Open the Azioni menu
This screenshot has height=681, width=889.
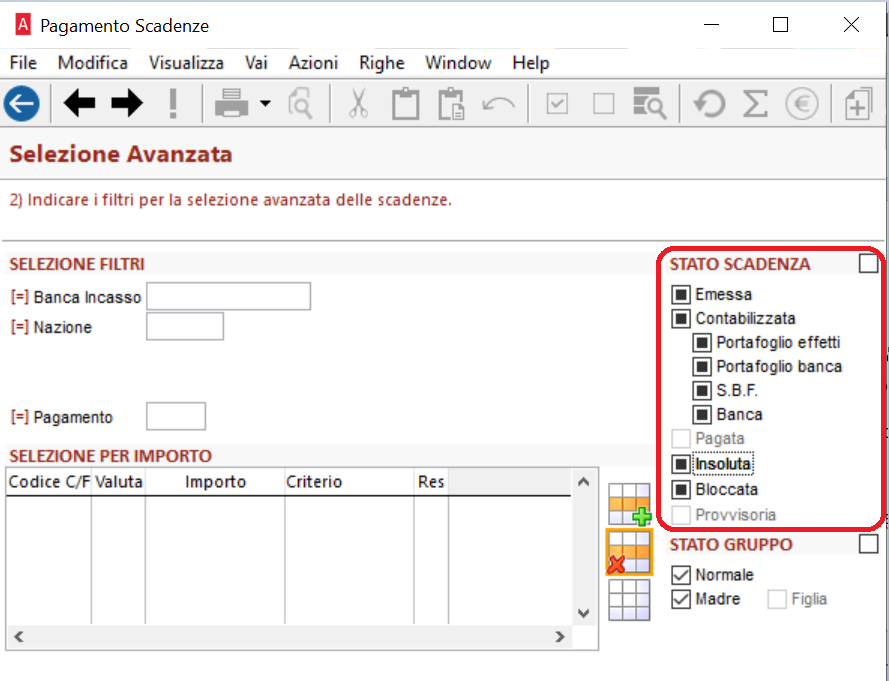pyautogui.click(x=314, y=62)
